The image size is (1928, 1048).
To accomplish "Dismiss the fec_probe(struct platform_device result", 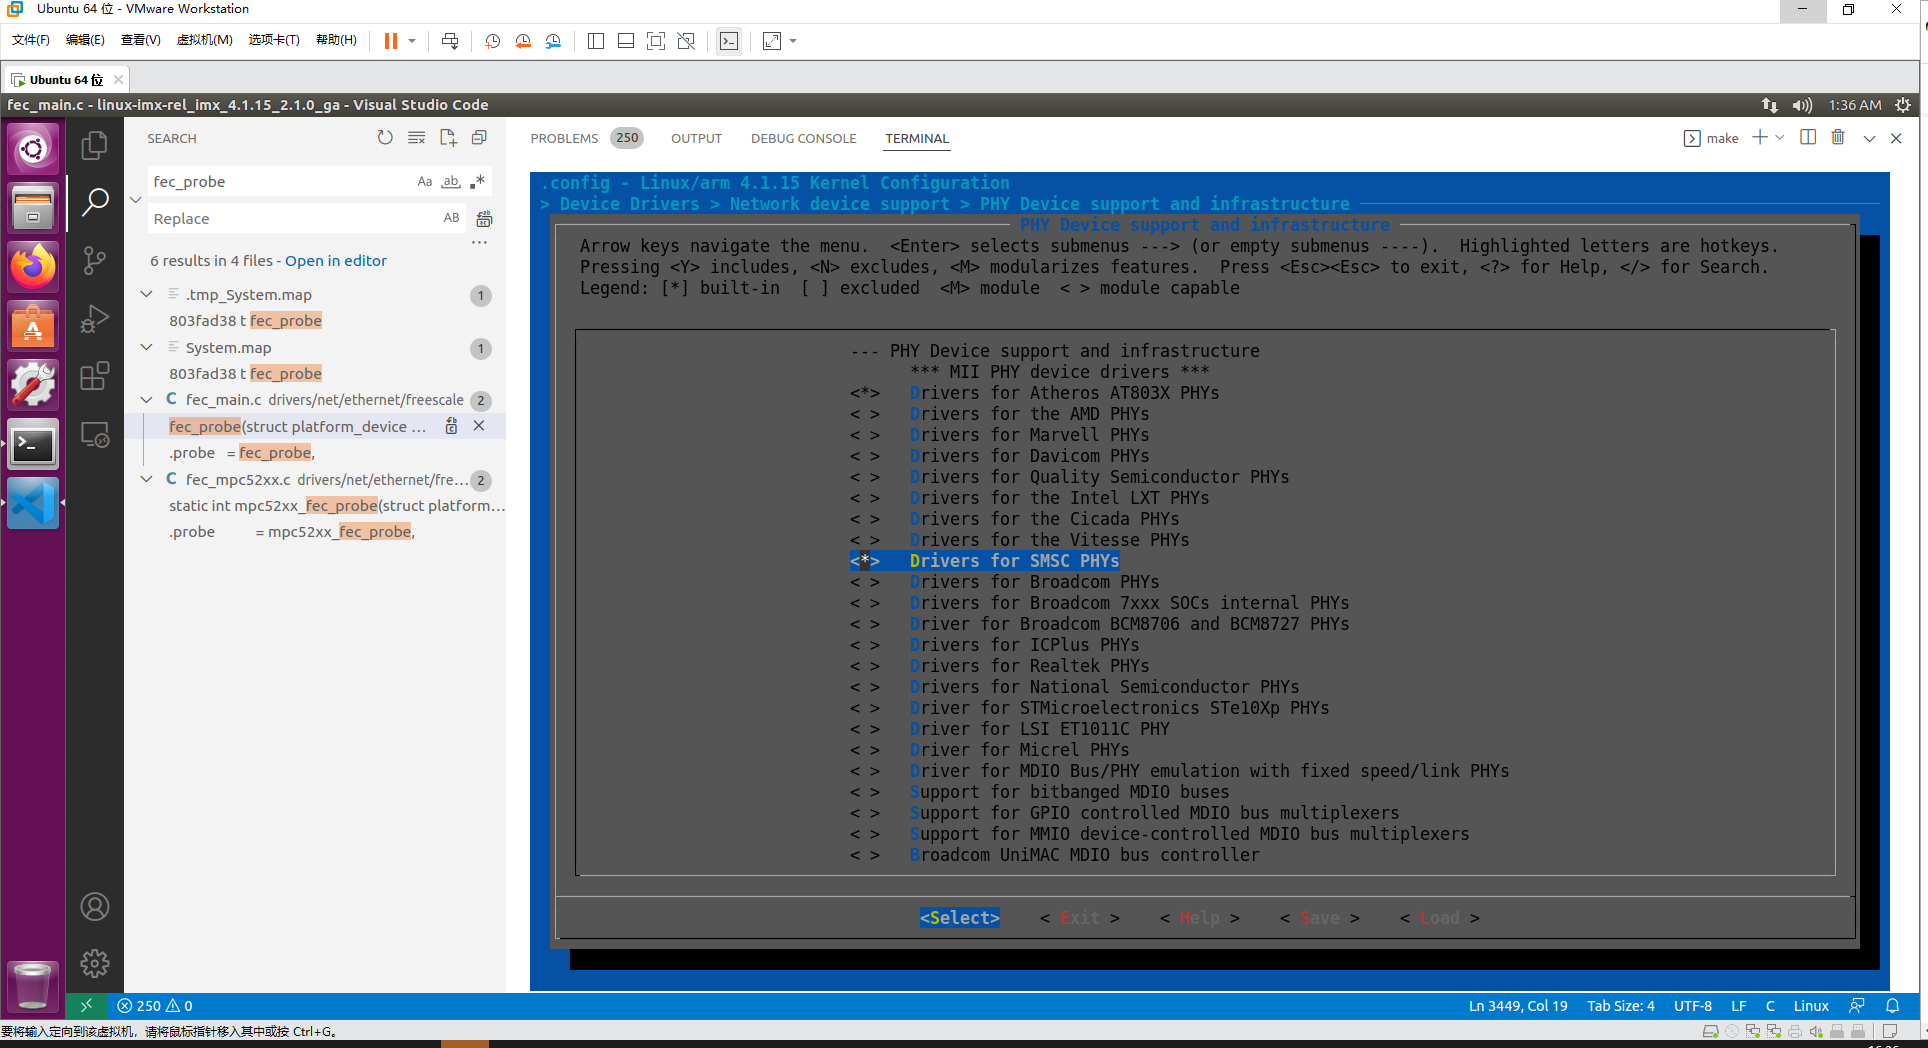I will [x=479, y=426].
